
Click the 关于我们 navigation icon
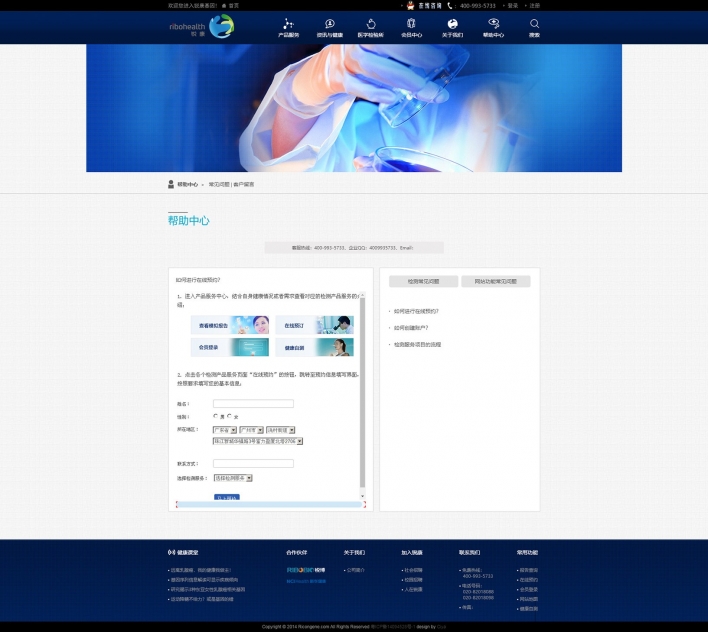452,25
